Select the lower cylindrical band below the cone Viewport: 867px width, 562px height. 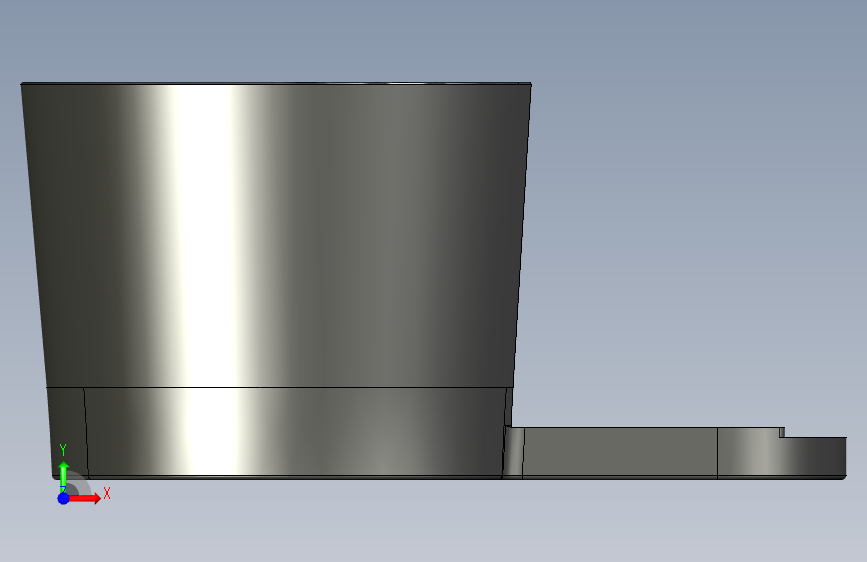(x=293, y=431)
